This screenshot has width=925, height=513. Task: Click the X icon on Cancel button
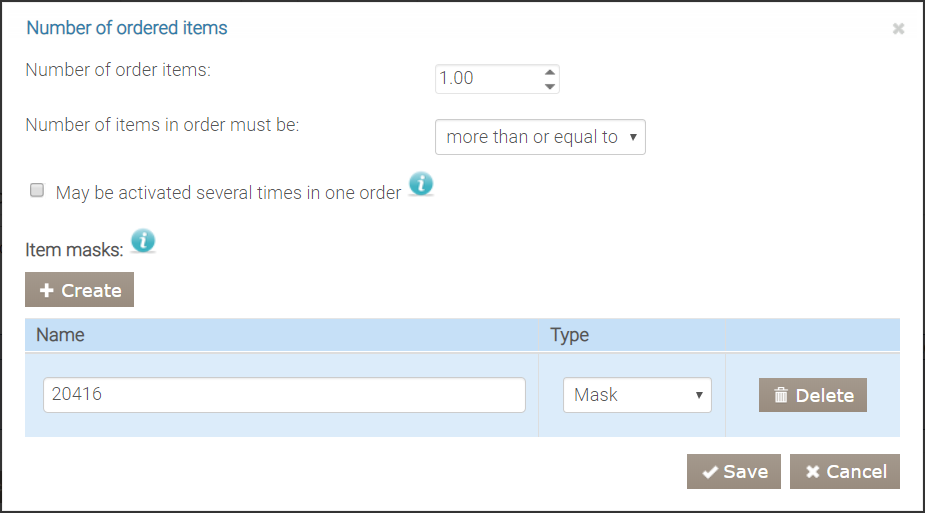pyautogui.click(x=813, y=472)
